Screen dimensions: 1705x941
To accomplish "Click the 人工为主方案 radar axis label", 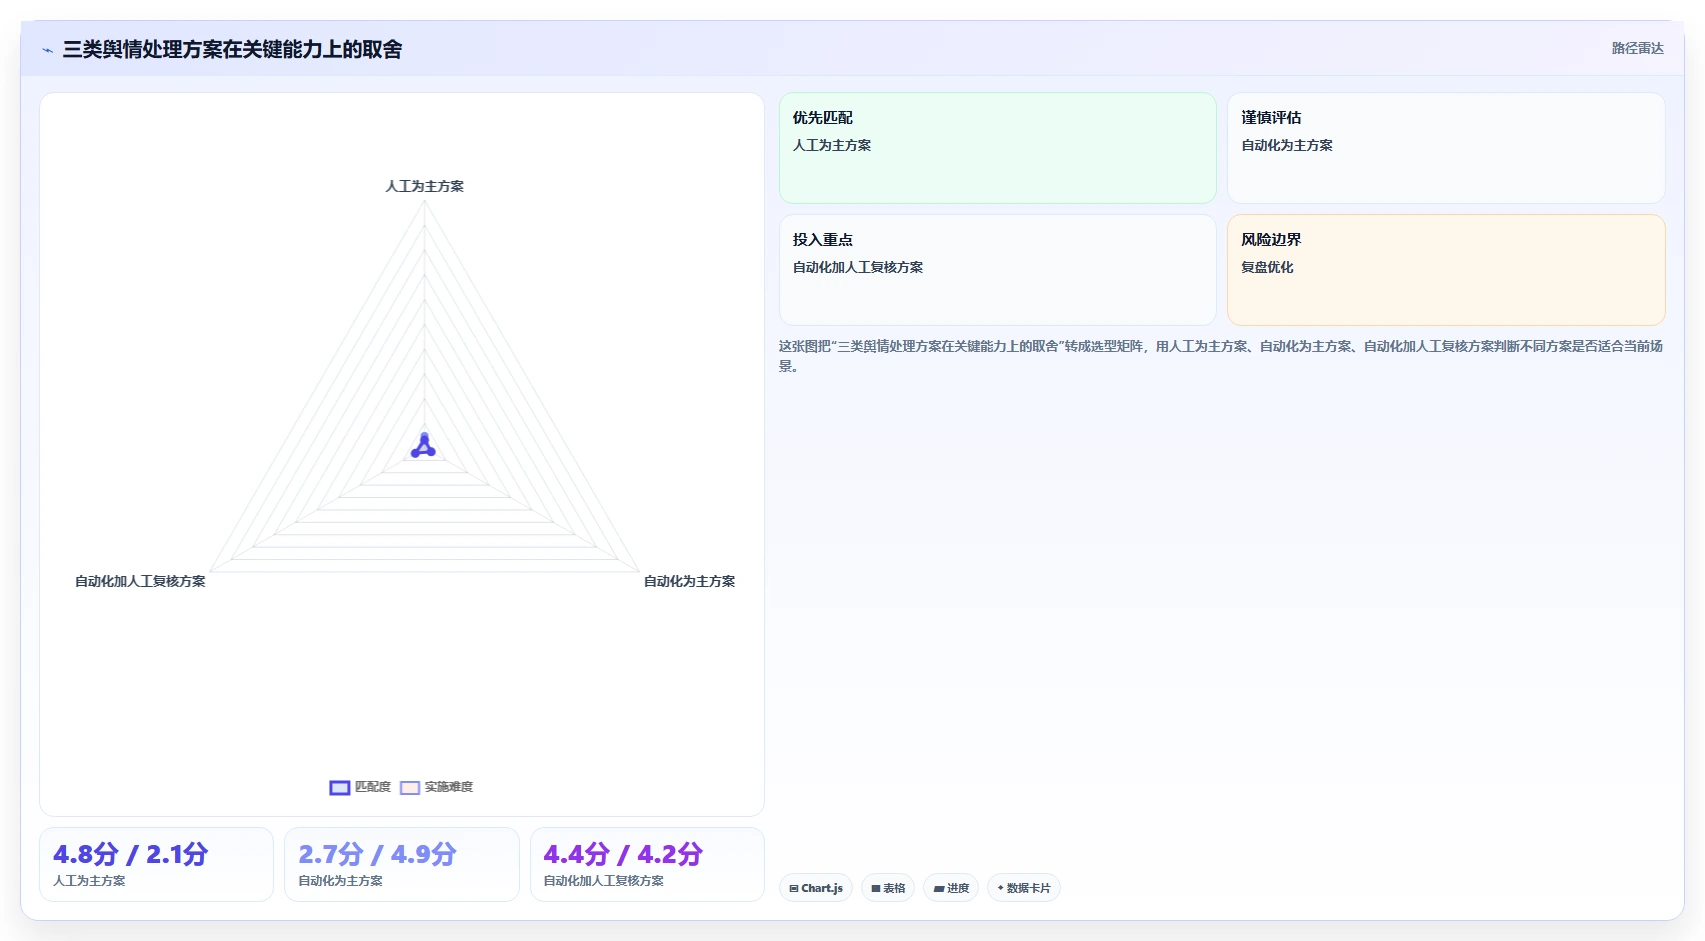I will pos(425,186).
